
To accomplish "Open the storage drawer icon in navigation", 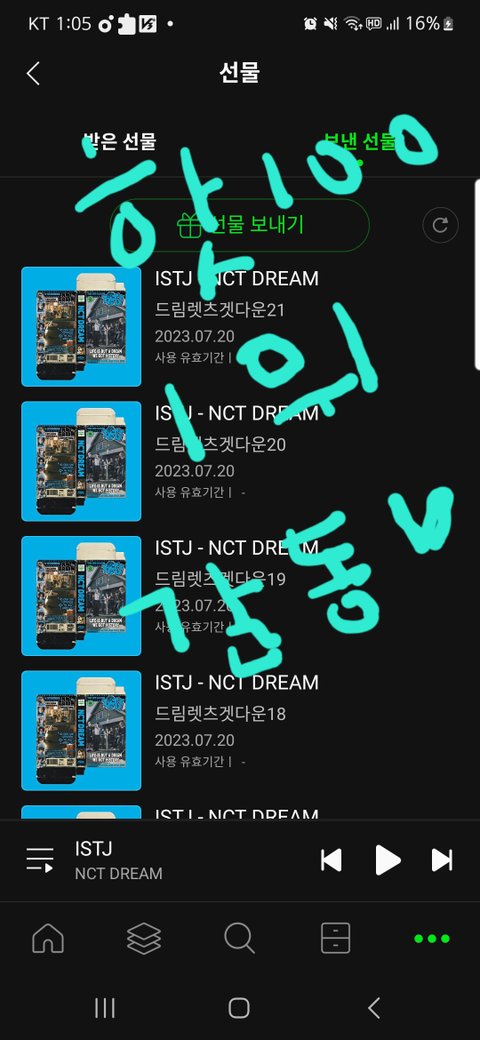I will coord(335,938).
